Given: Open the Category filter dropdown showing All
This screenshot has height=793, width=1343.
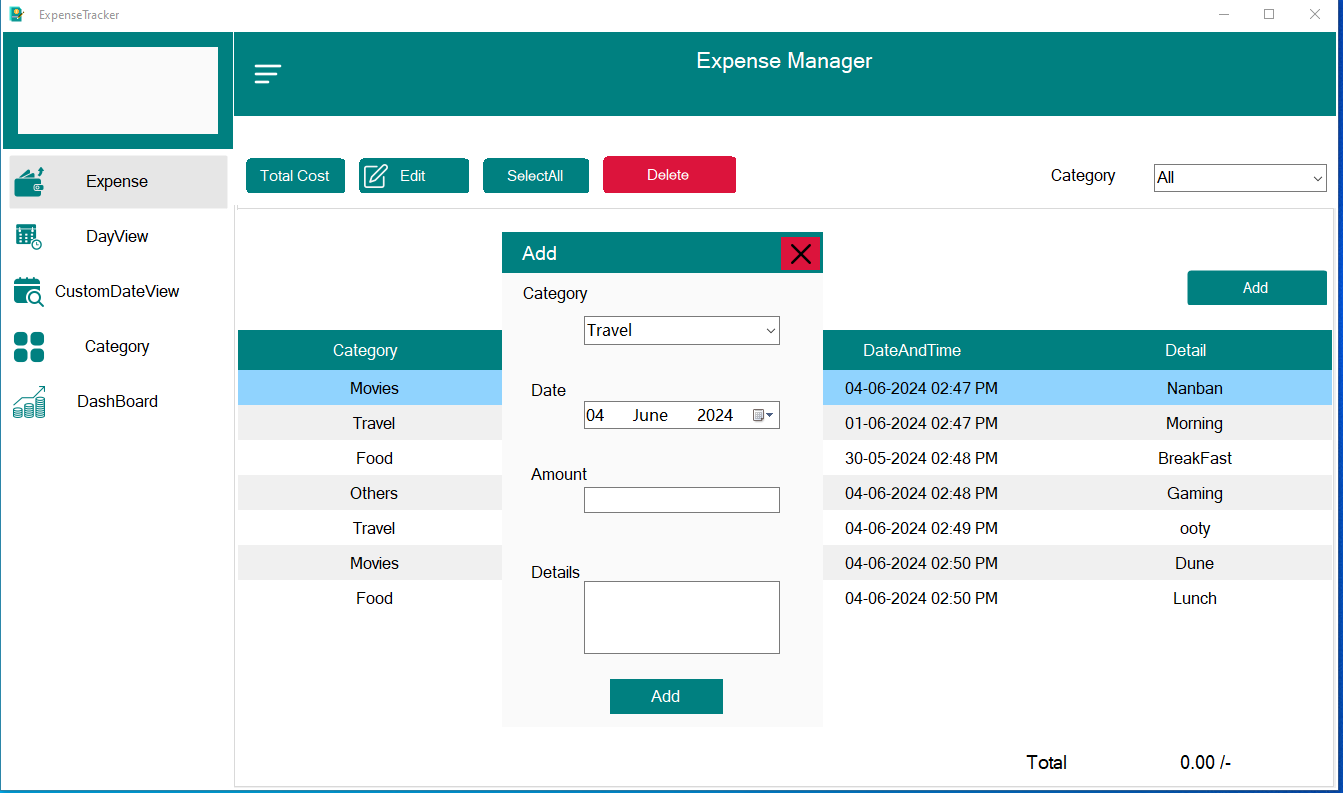Looking at the screenshot, I should [x=1317, y=178].
